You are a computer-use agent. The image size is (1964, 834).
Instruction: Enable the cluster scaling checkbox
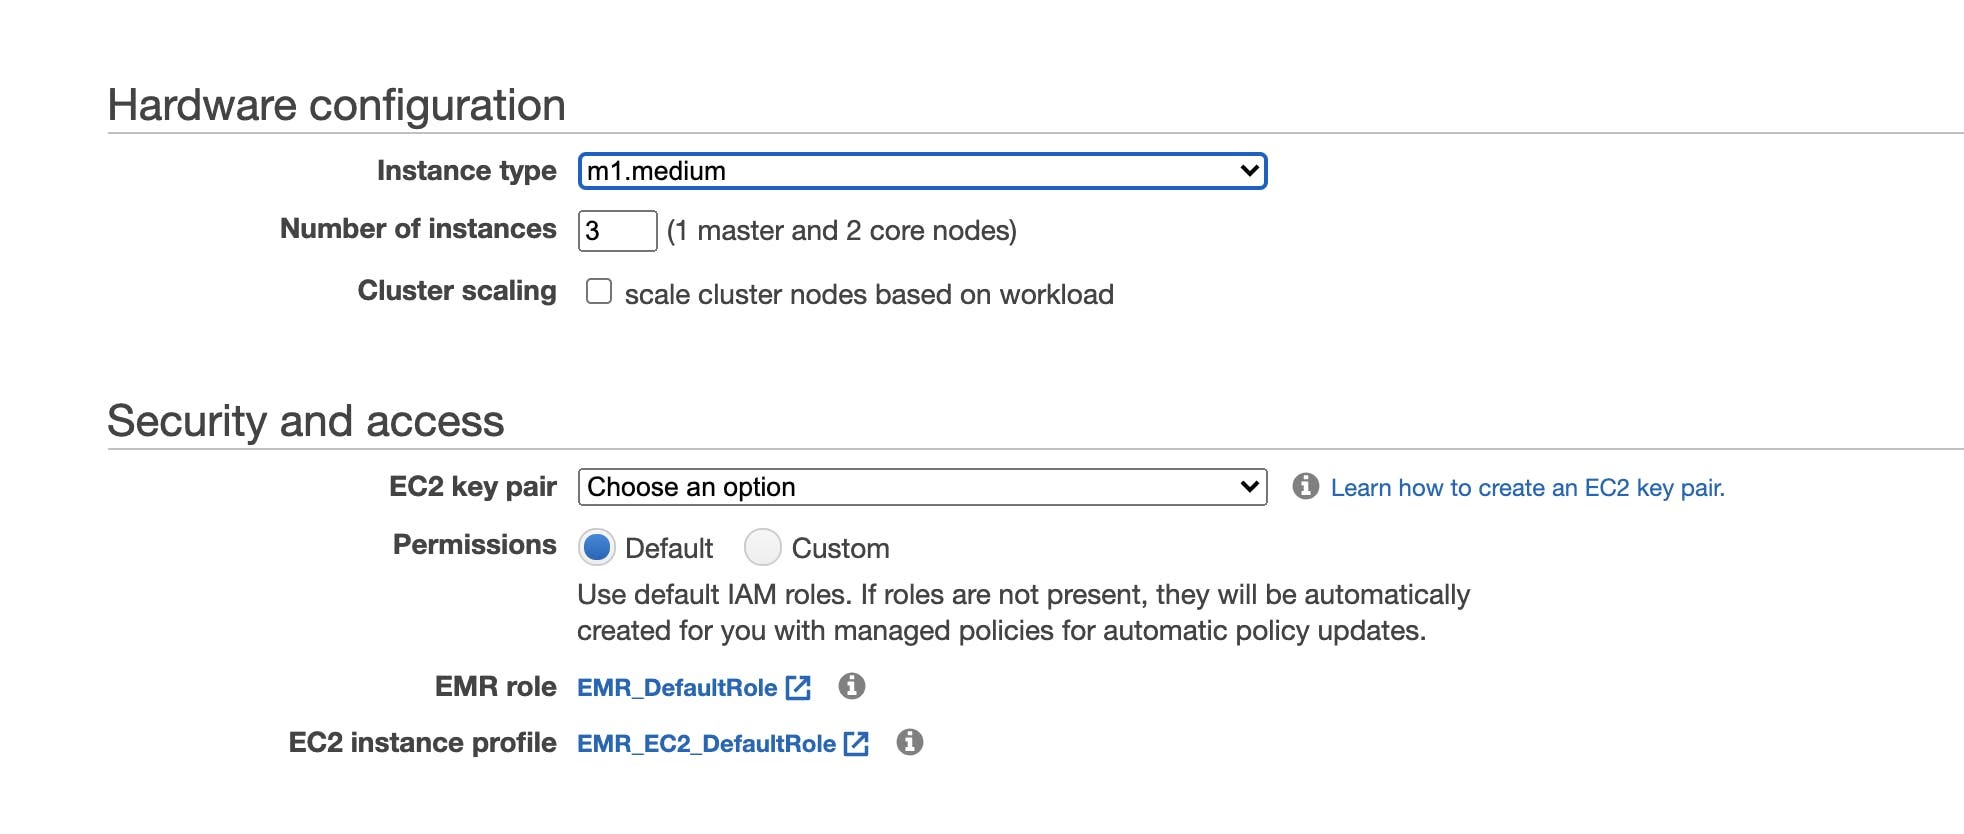[x=599, y=291]
